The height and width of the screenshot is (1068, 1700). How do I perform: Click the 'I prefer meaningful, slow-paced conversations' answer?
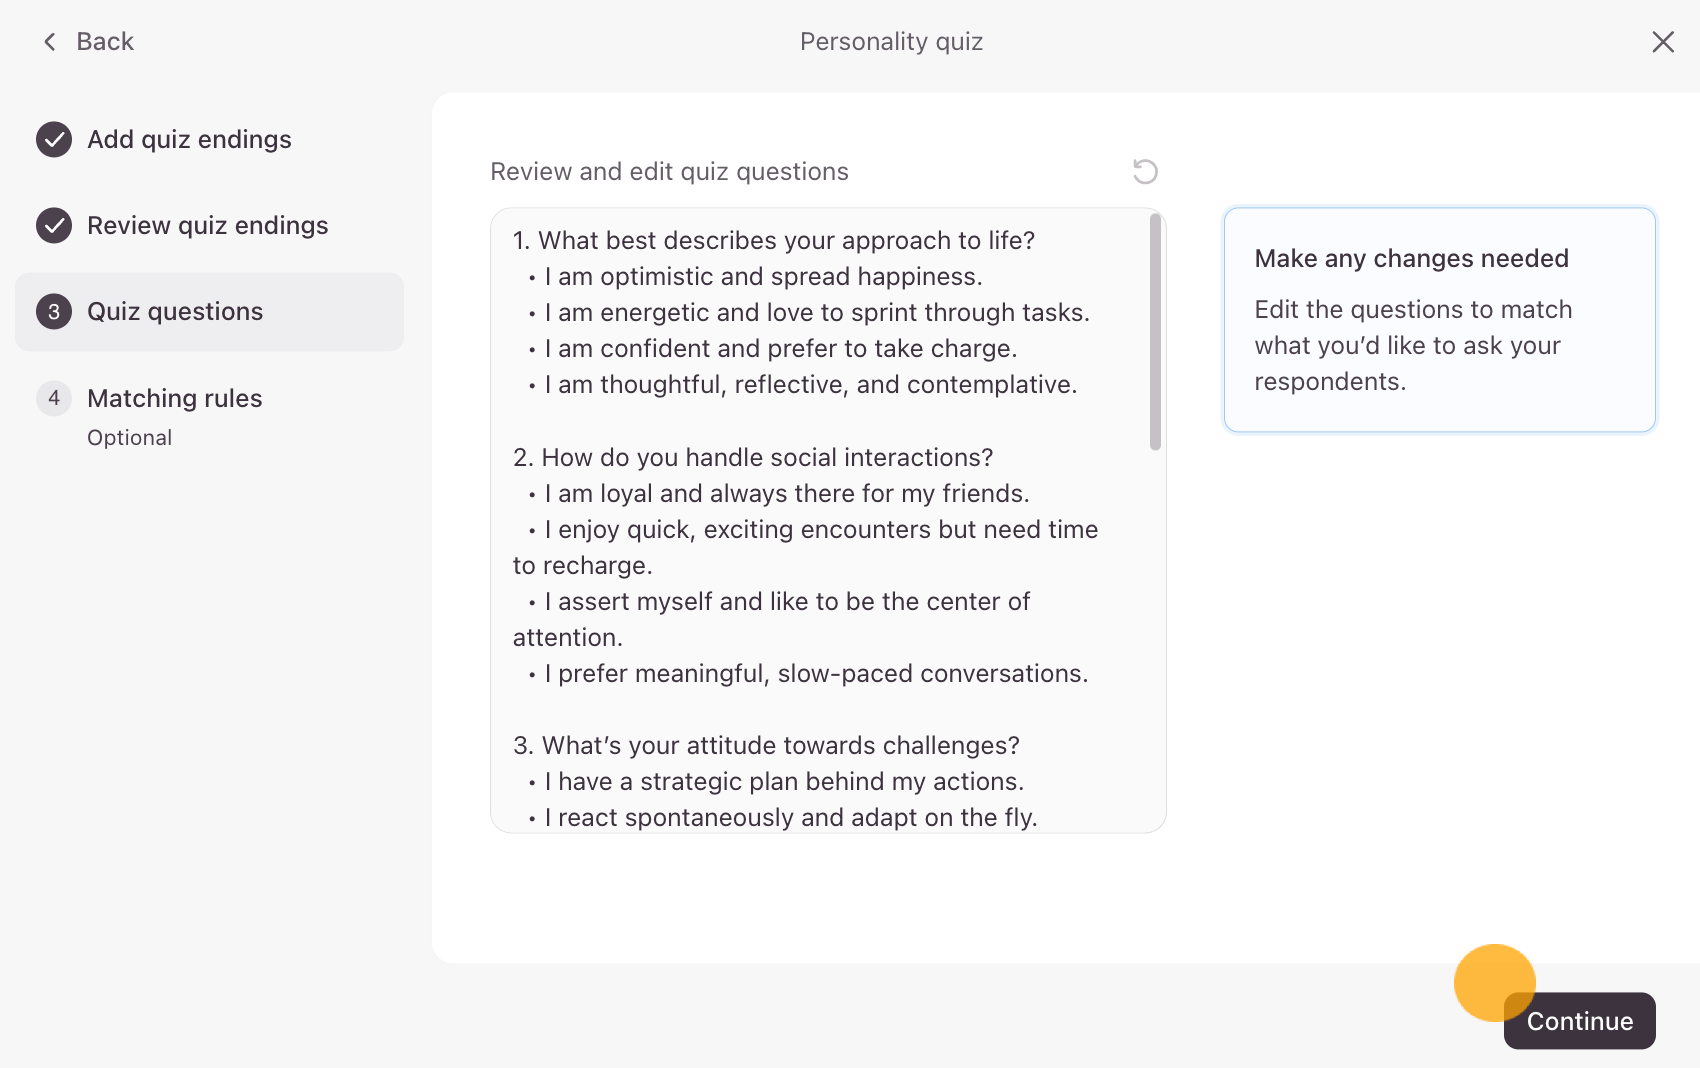tap(816, 674)
